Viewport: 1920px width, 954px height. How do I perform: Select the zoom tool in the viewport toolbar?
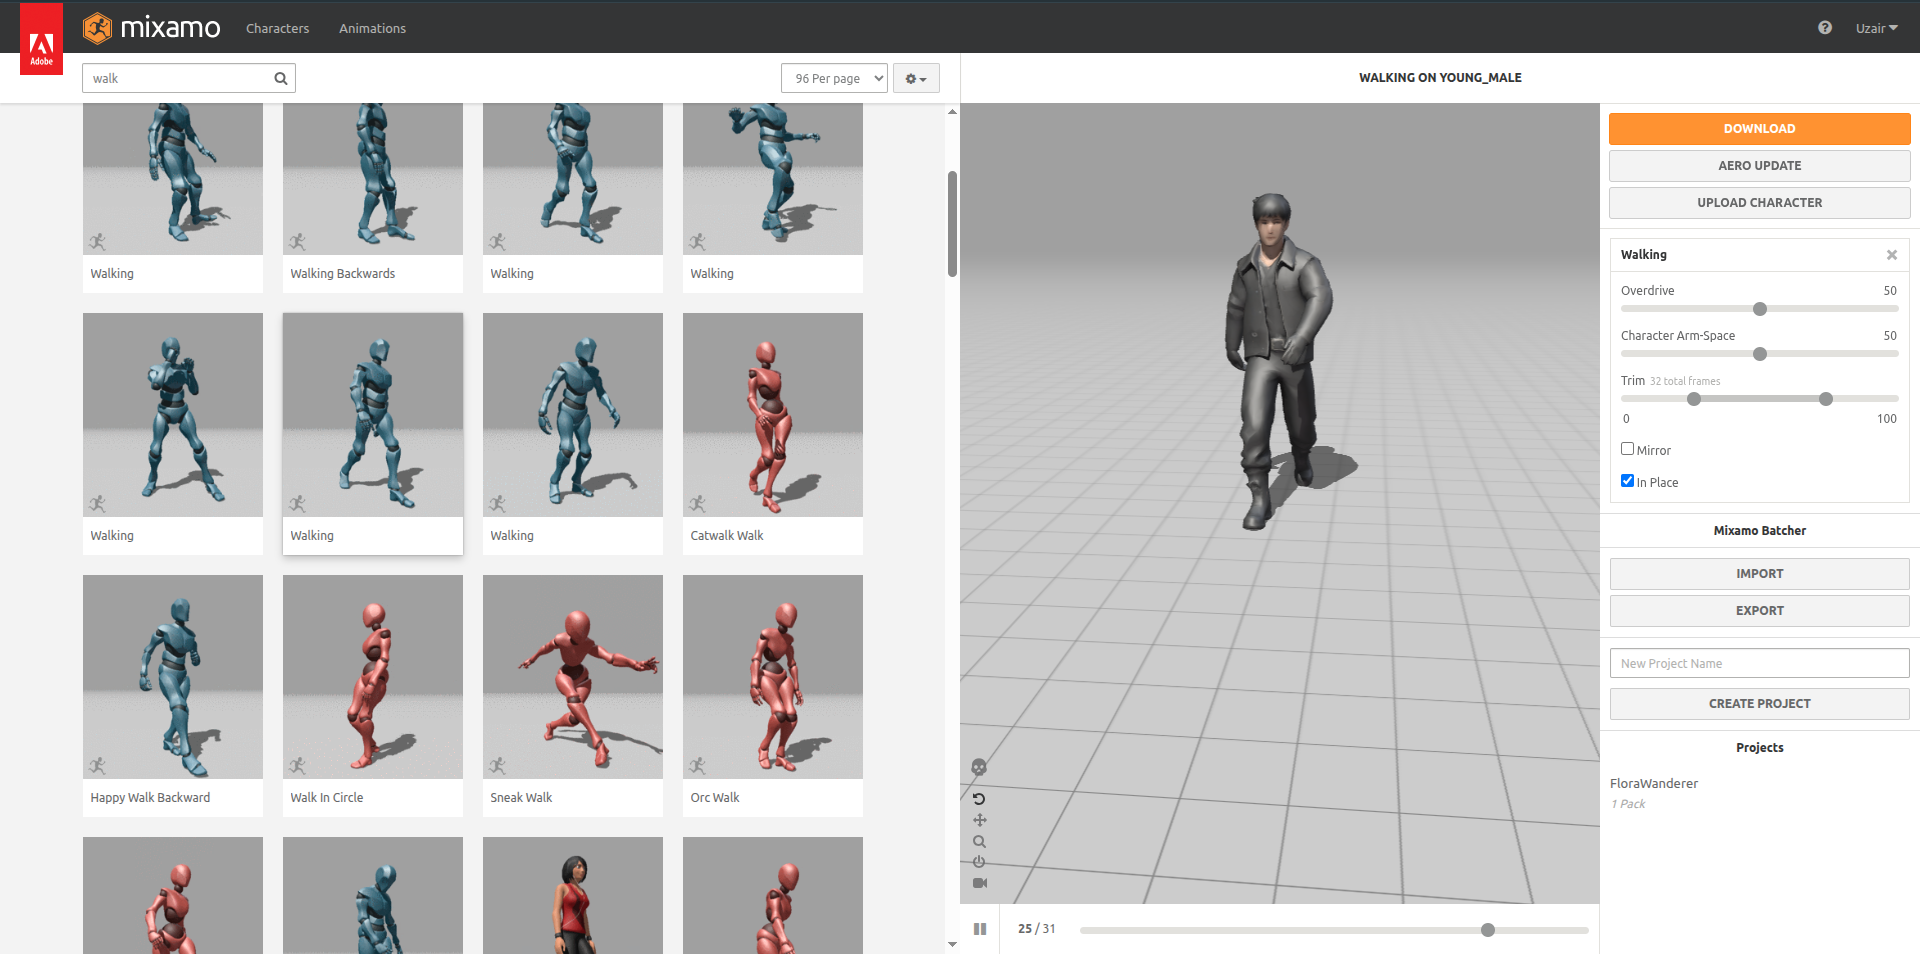(x=978, y=841)
